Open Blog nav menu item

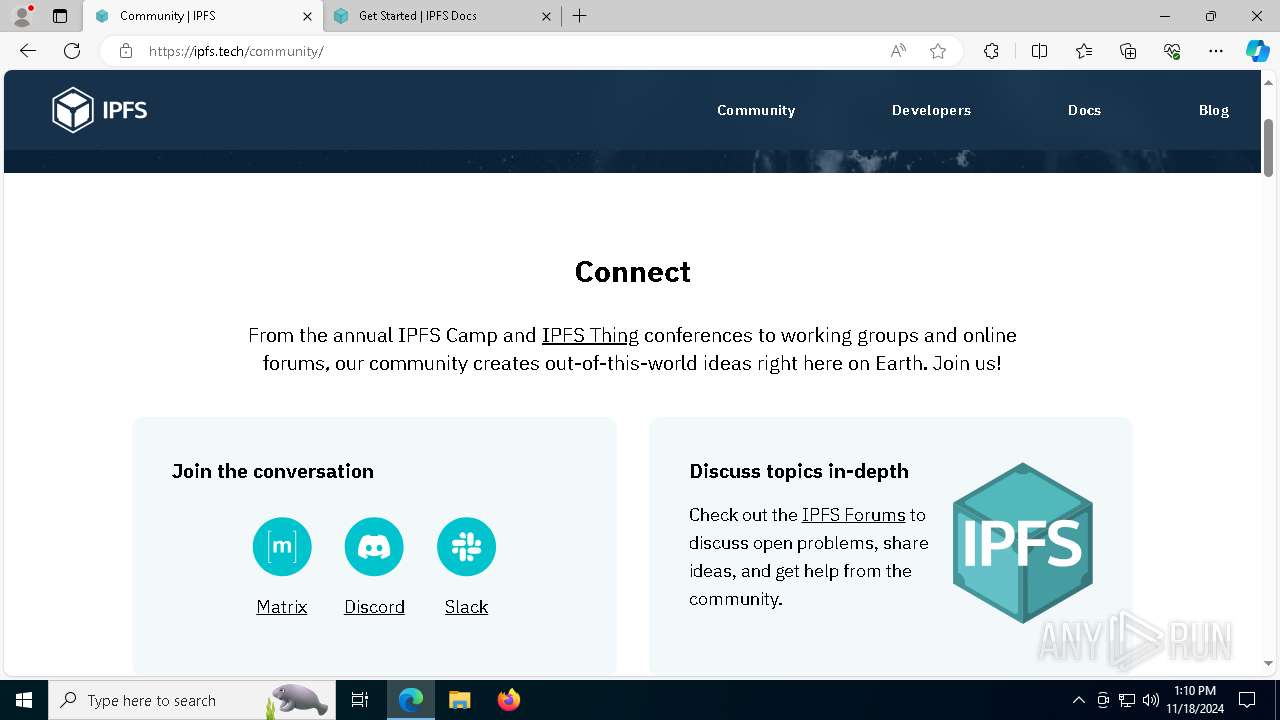(1214, 110)
